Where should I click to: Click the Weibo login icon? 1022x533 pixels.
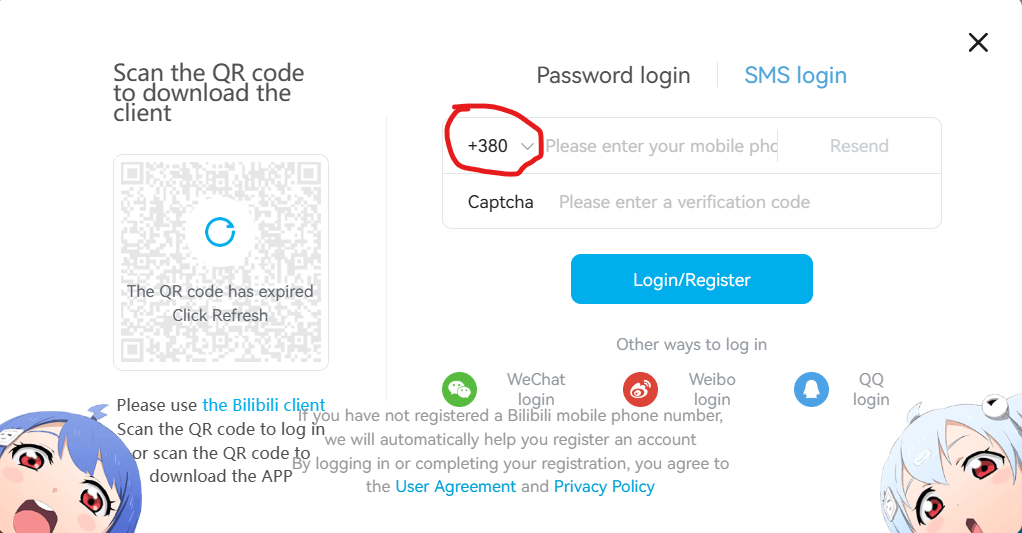(x=641, y=389)
